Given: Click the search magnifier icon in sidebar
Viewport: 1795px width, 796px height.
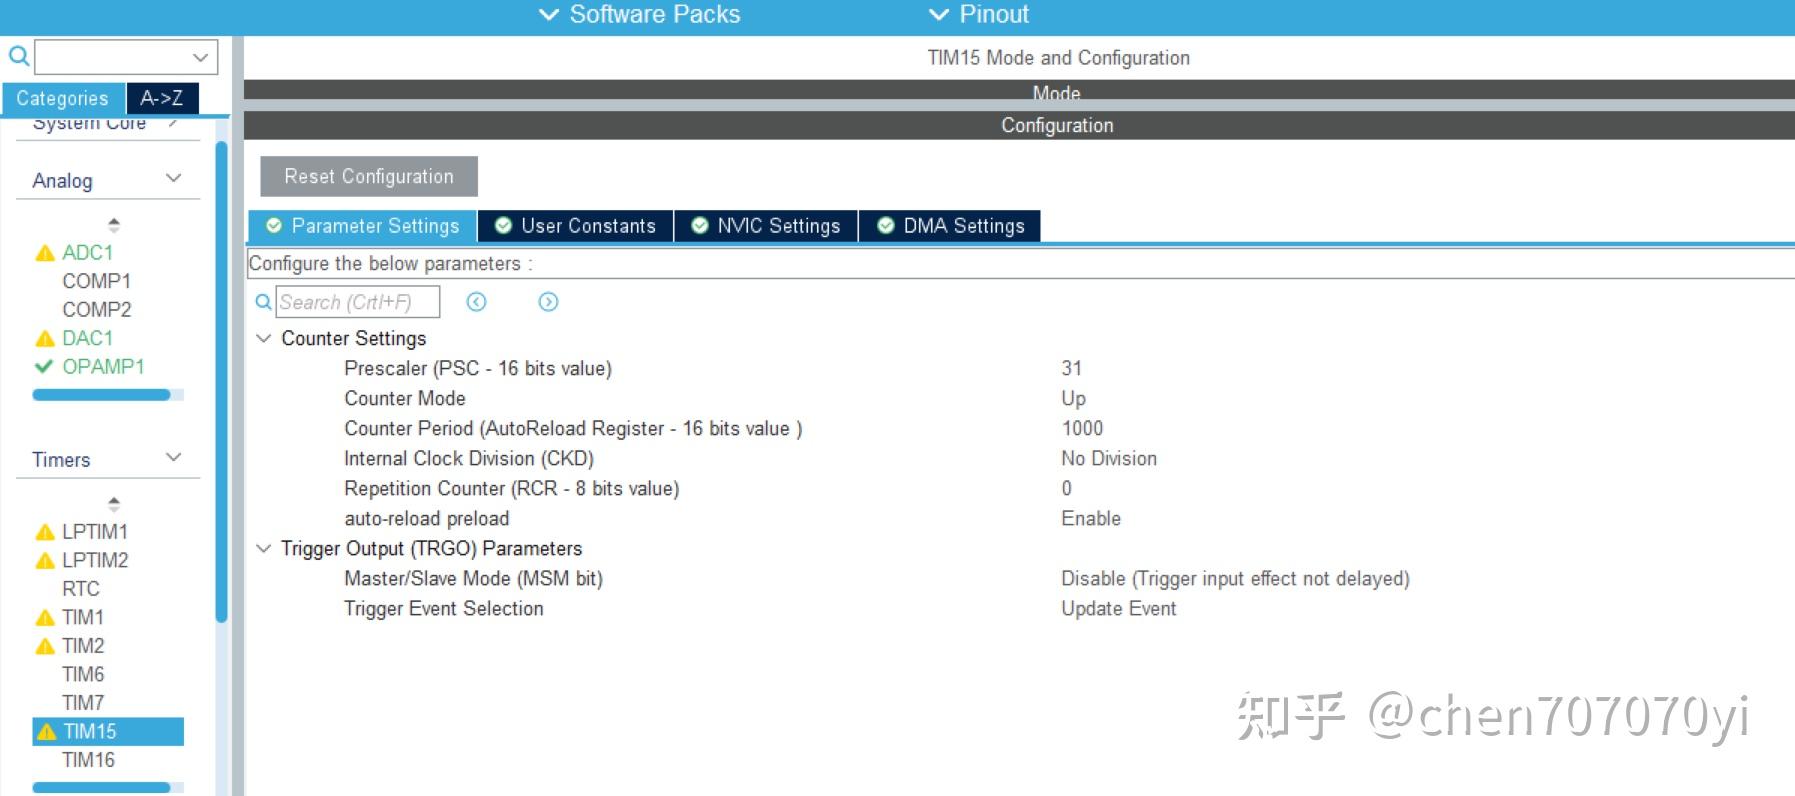Looking at the screenshot, I should [x=18, y=56].
